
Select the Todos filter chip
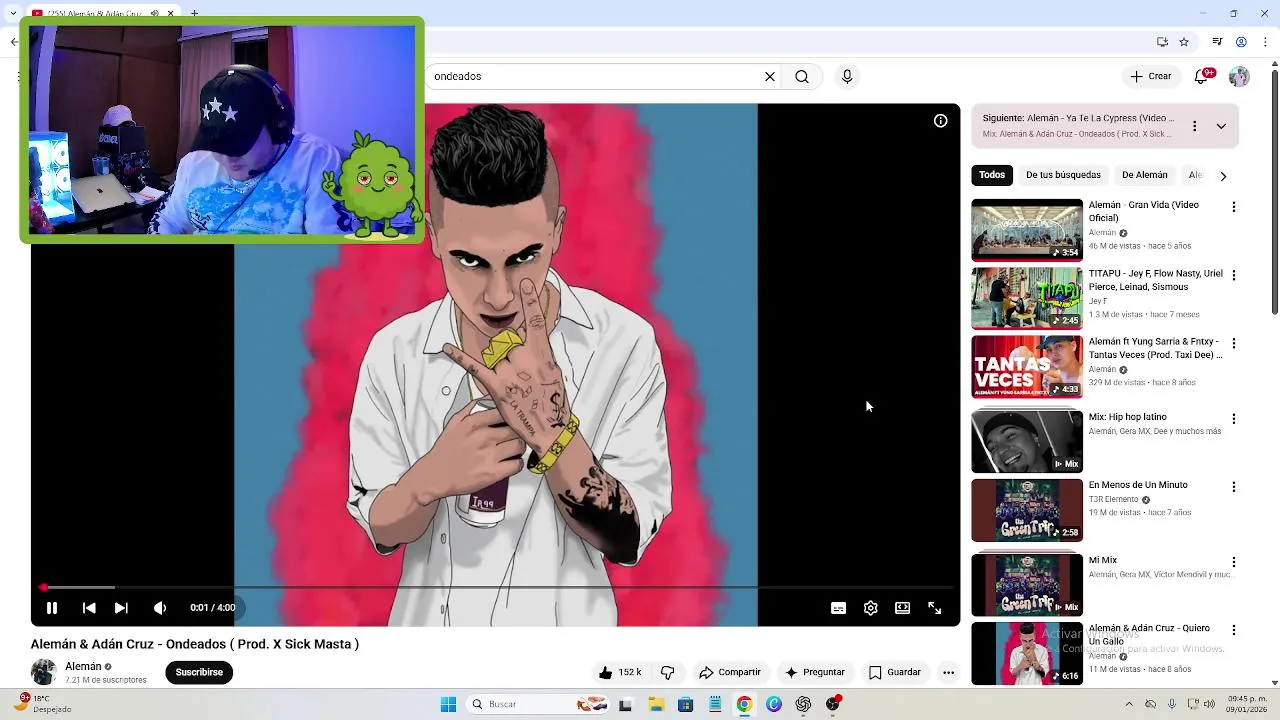992,175
